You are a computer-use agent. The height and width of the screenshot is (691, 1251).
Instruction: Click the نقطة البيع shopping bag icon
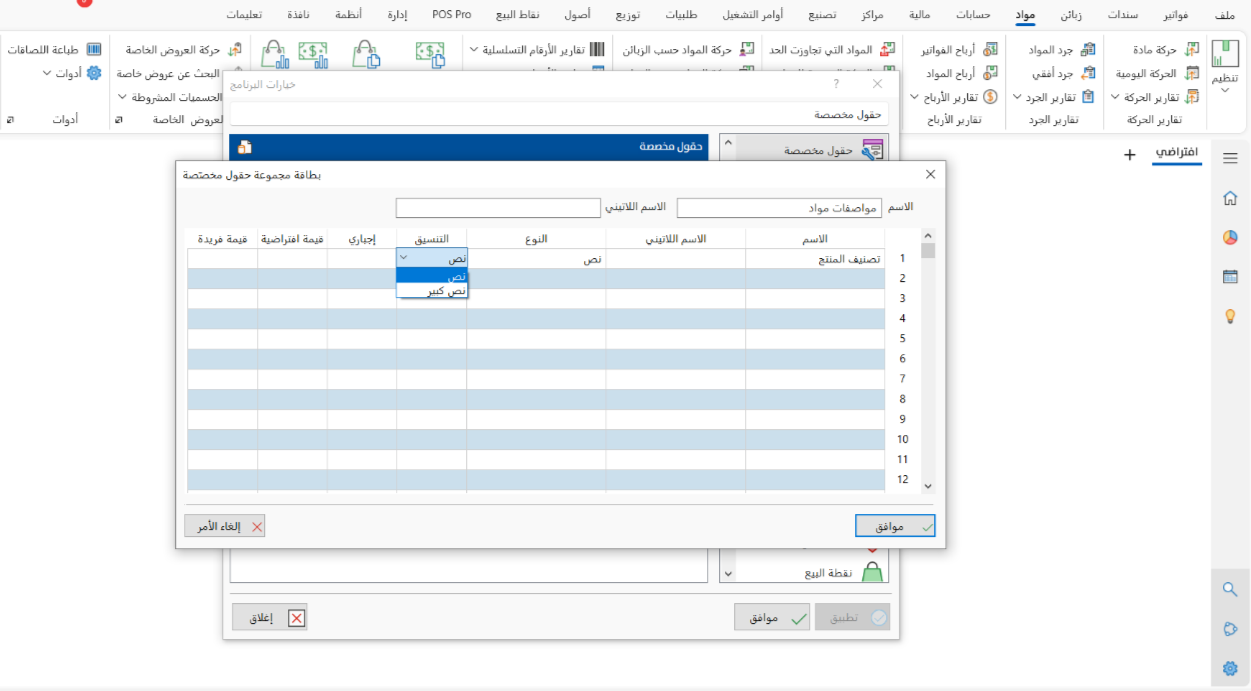click(x=873, y=572)
